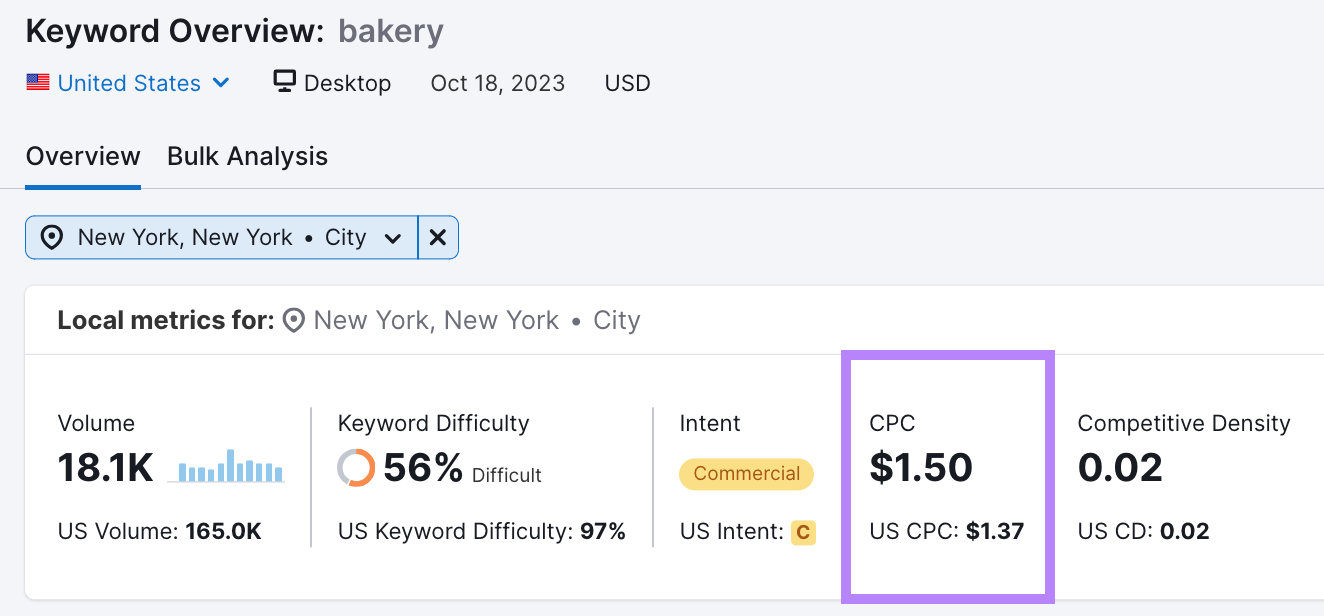Click the Keyword Difficulty gauge ring
Image resolution: width=1324 pixels, height=616 pixels.
point(358,465)
